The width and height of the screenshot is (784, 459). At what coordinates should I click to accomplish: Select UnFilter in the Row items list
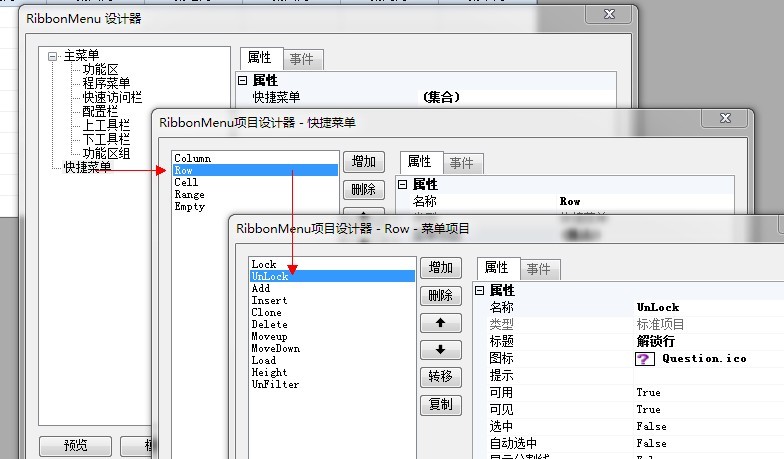pos(332,384)
